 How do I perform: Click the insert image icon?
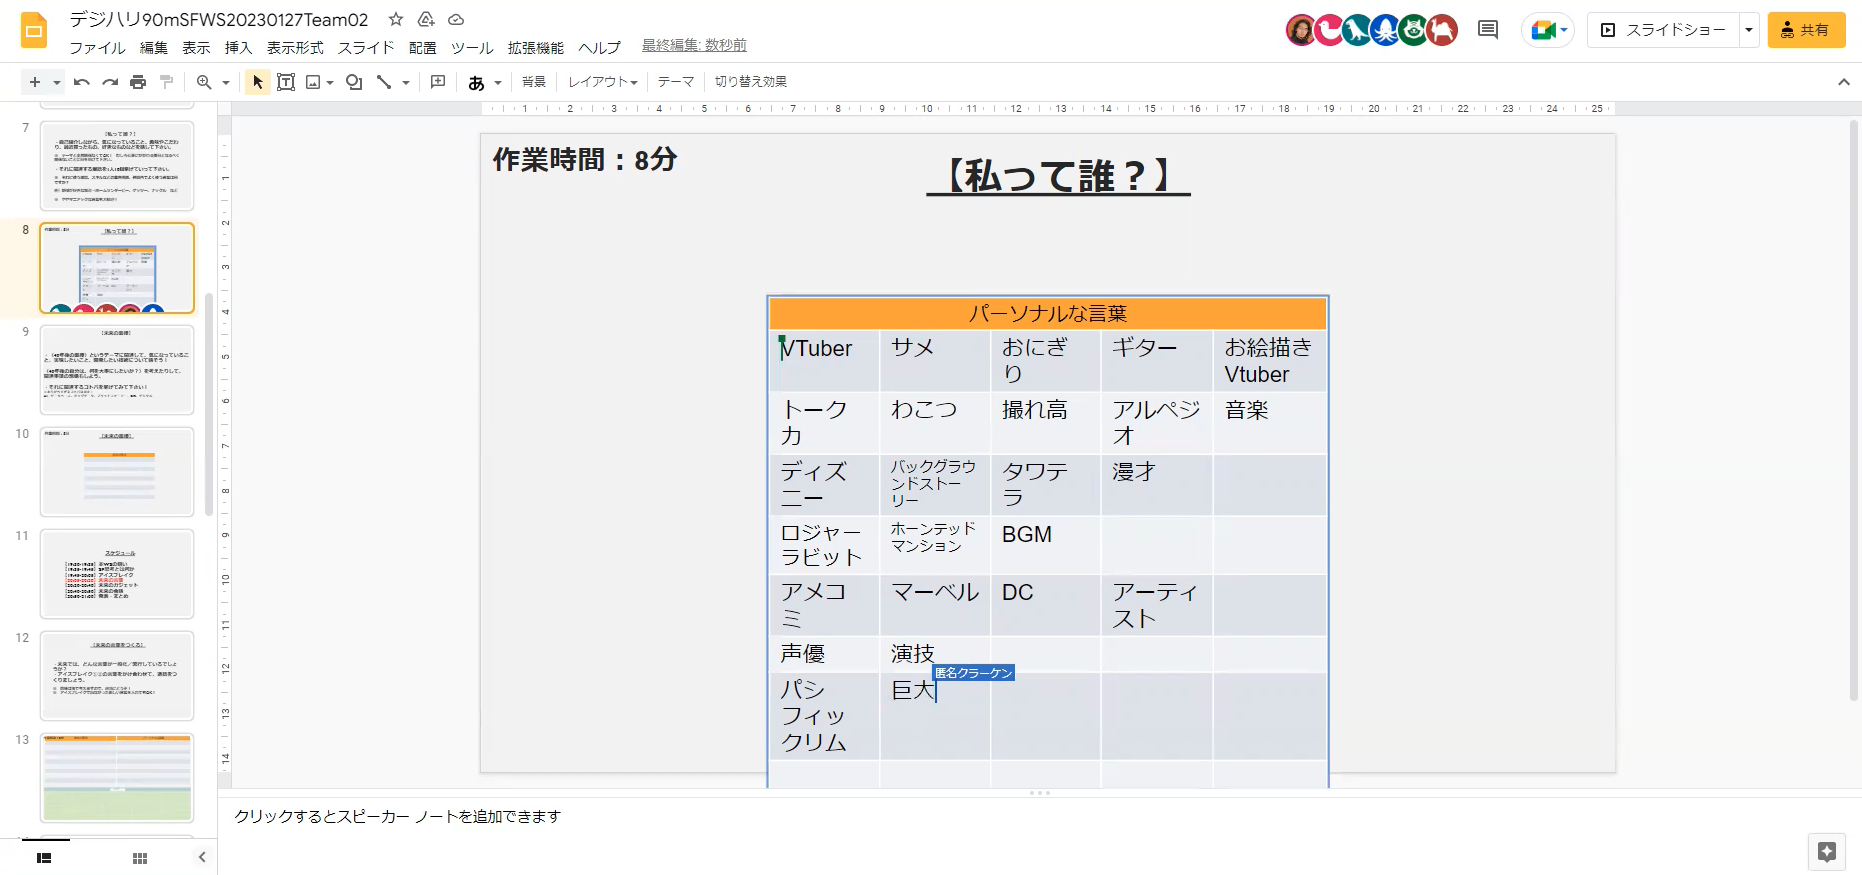313,82
